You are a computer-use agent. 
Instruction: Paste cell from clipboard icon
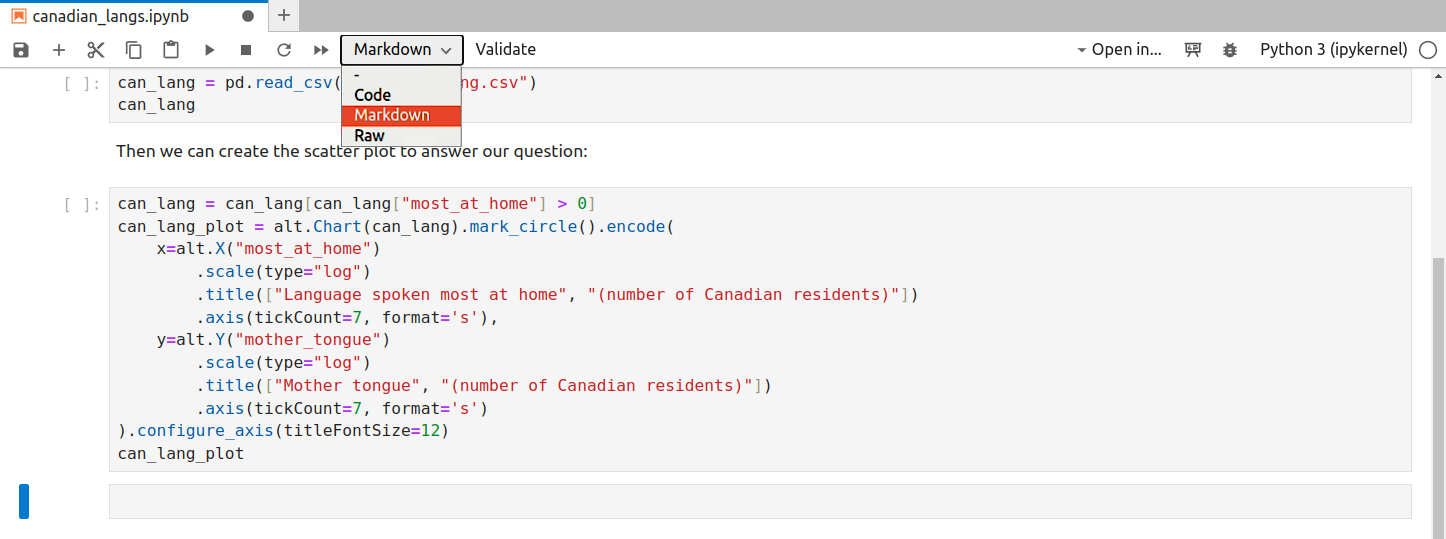pos(171,50)
